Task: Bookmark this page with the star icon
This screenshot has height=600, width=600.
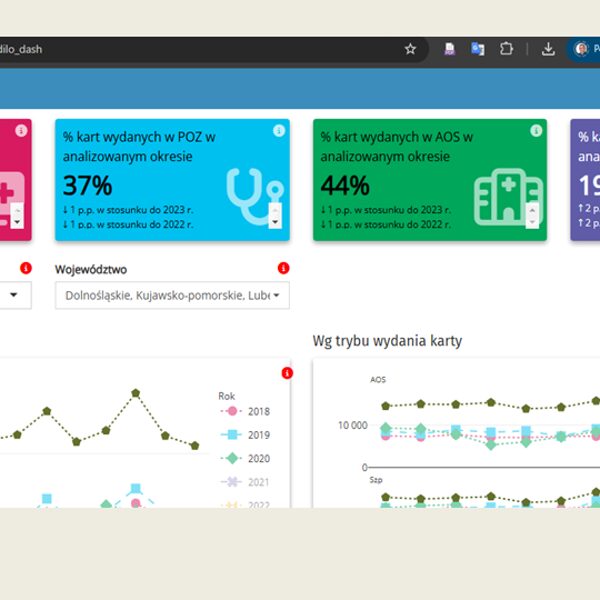Action: 410,49
